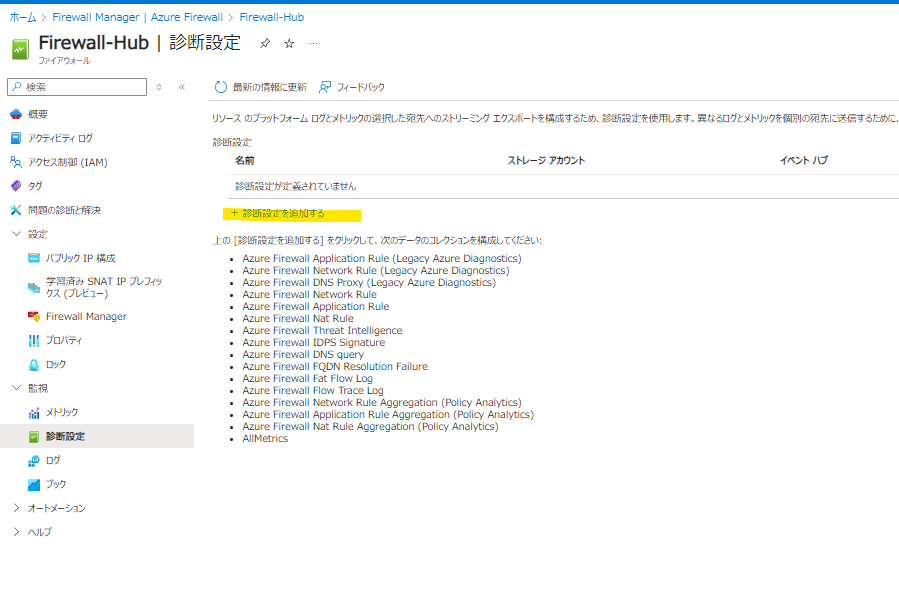899x591 pixels.
Task: Click Azure Firewall Flow Trace Log text
Action: (313, 391)
